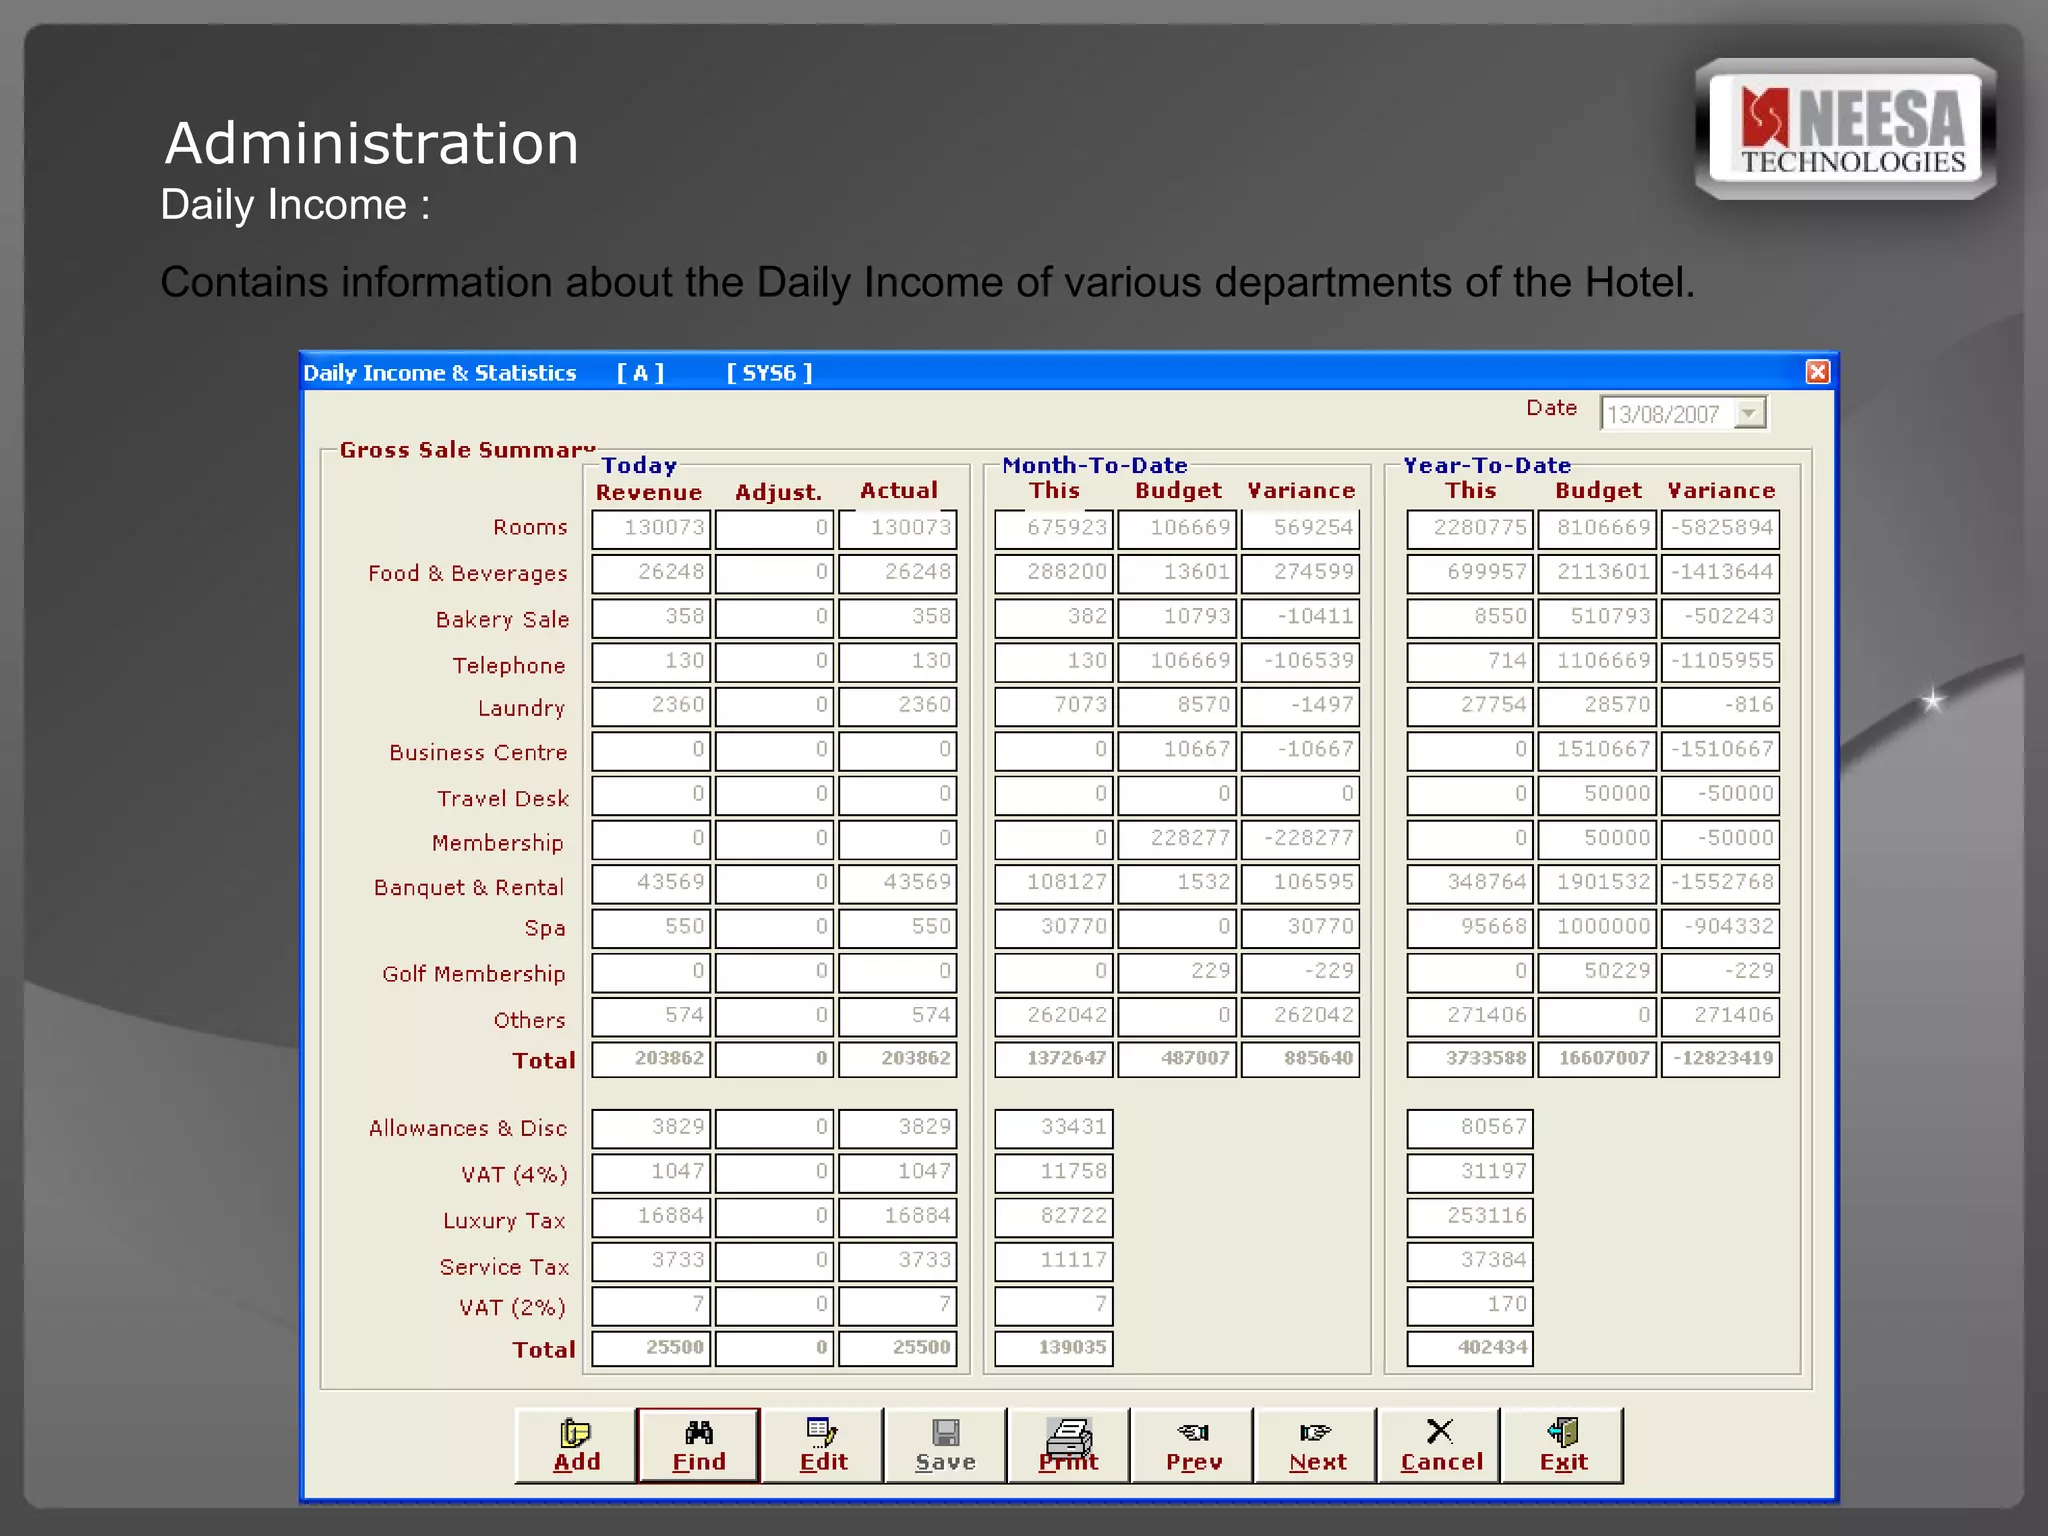Click Luxury Tax Year-To-Date field 253116
2048x1536 pixels.
(1470, 1217)
